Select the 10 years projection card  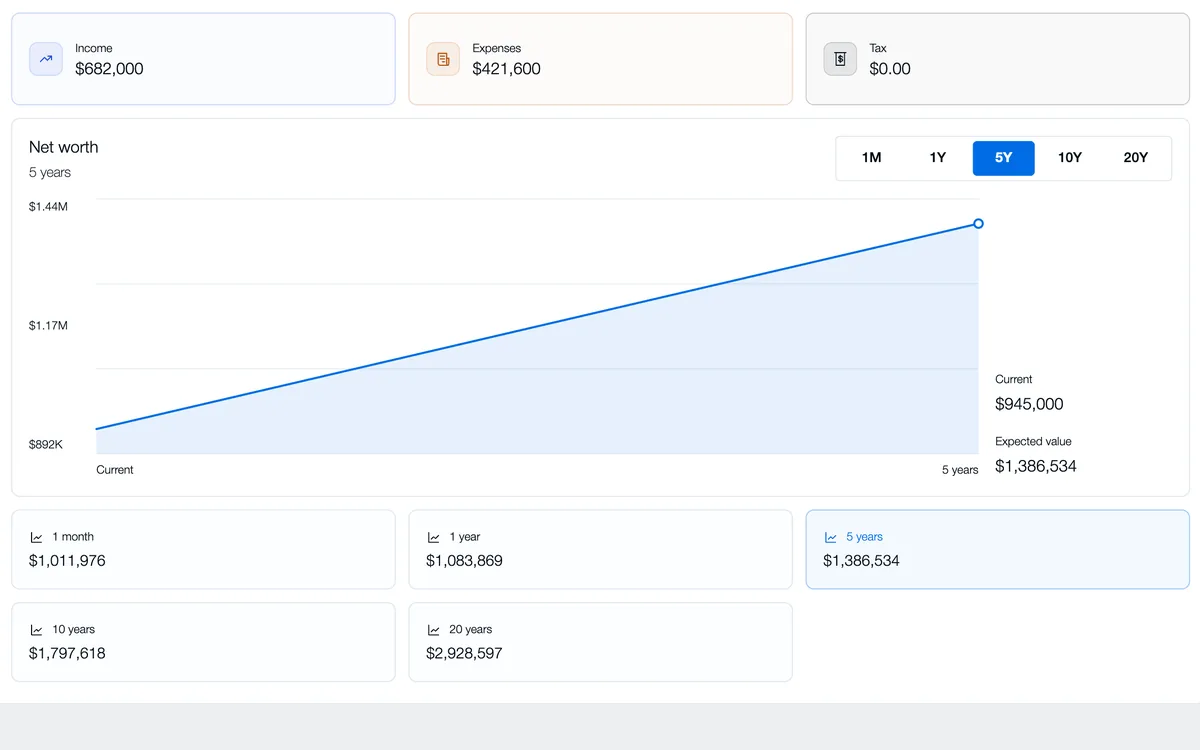pyautogui.click(x=204, y=642)
